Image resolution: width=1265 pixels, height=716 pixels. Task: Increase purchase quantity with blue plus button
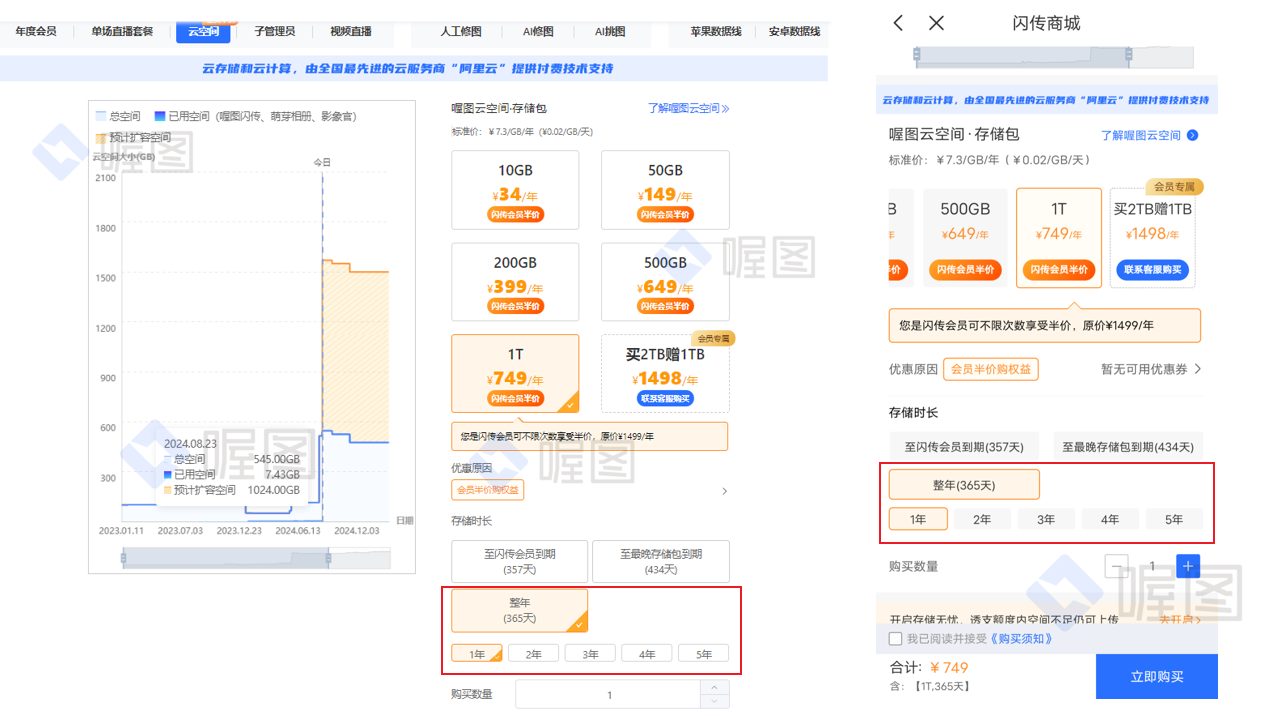[1187, 566]
